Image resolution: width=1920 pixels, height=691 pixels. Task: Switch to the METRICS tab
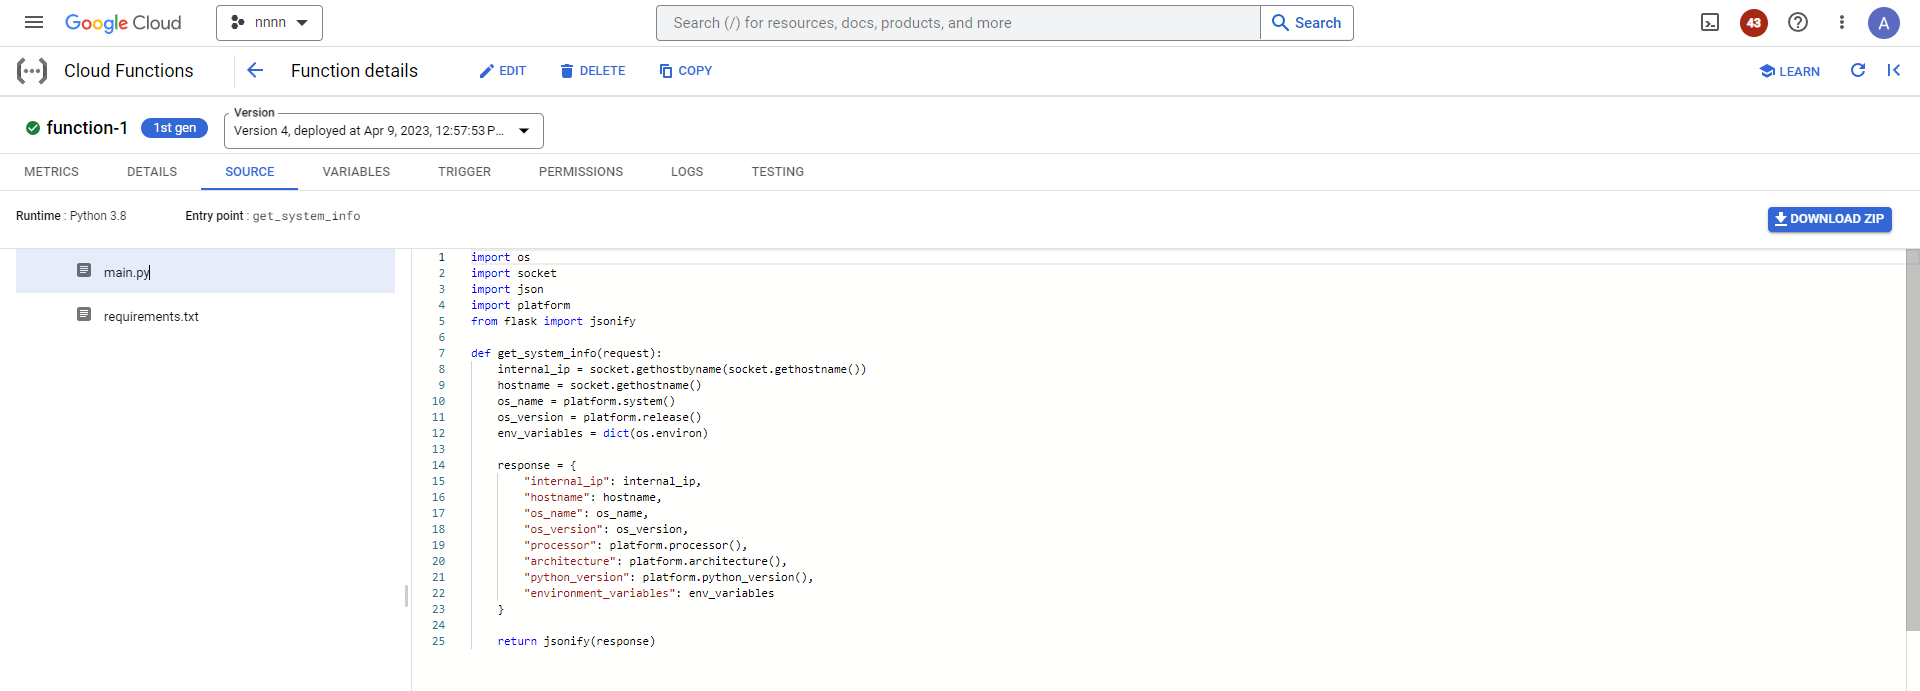(x=51, y=172)
